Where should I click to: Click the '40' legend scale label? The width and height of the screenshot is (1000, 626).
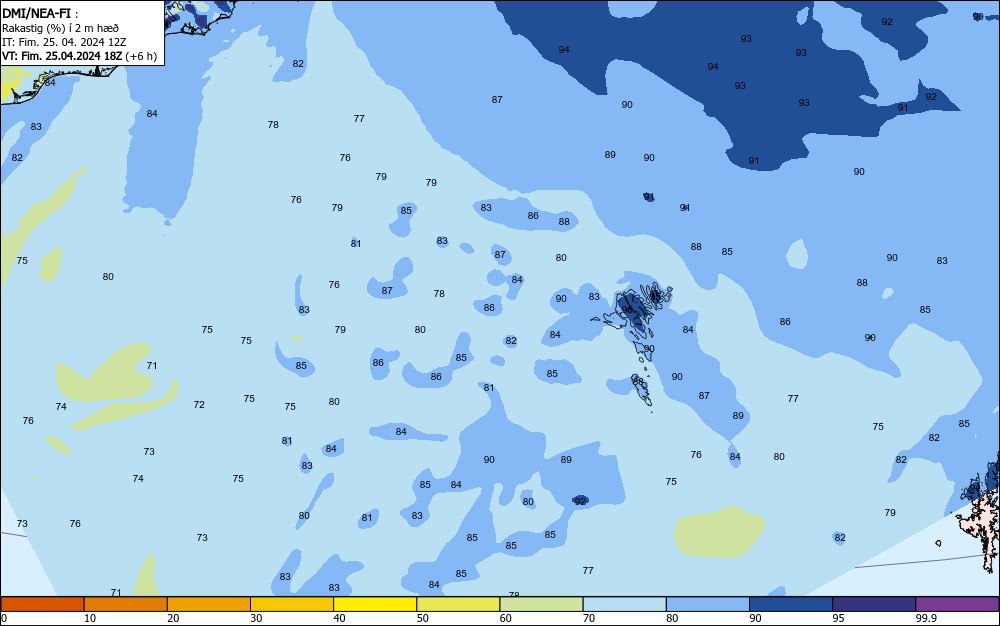(x=339, y=618)
